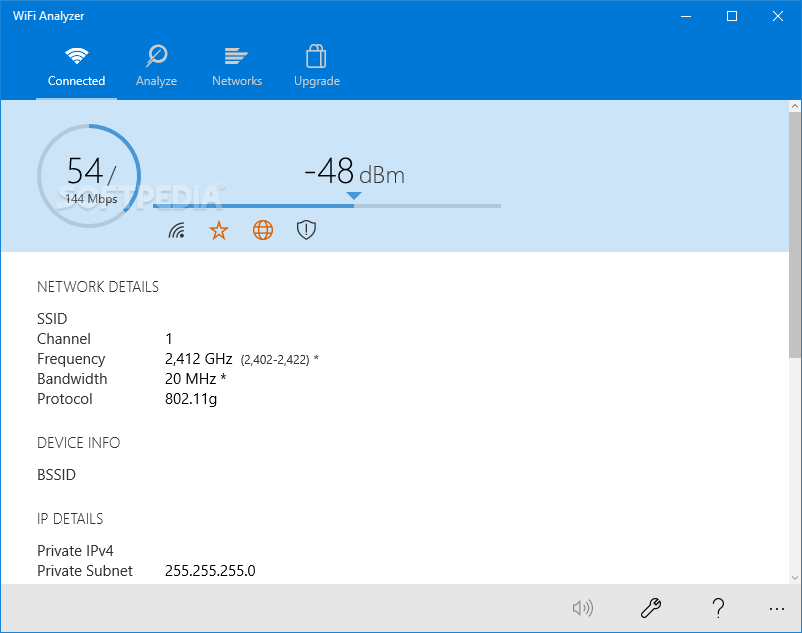This screenshot has height=633, width=802.
Task: Switch to the Analyze tab
Action: (x=157, y=67)
